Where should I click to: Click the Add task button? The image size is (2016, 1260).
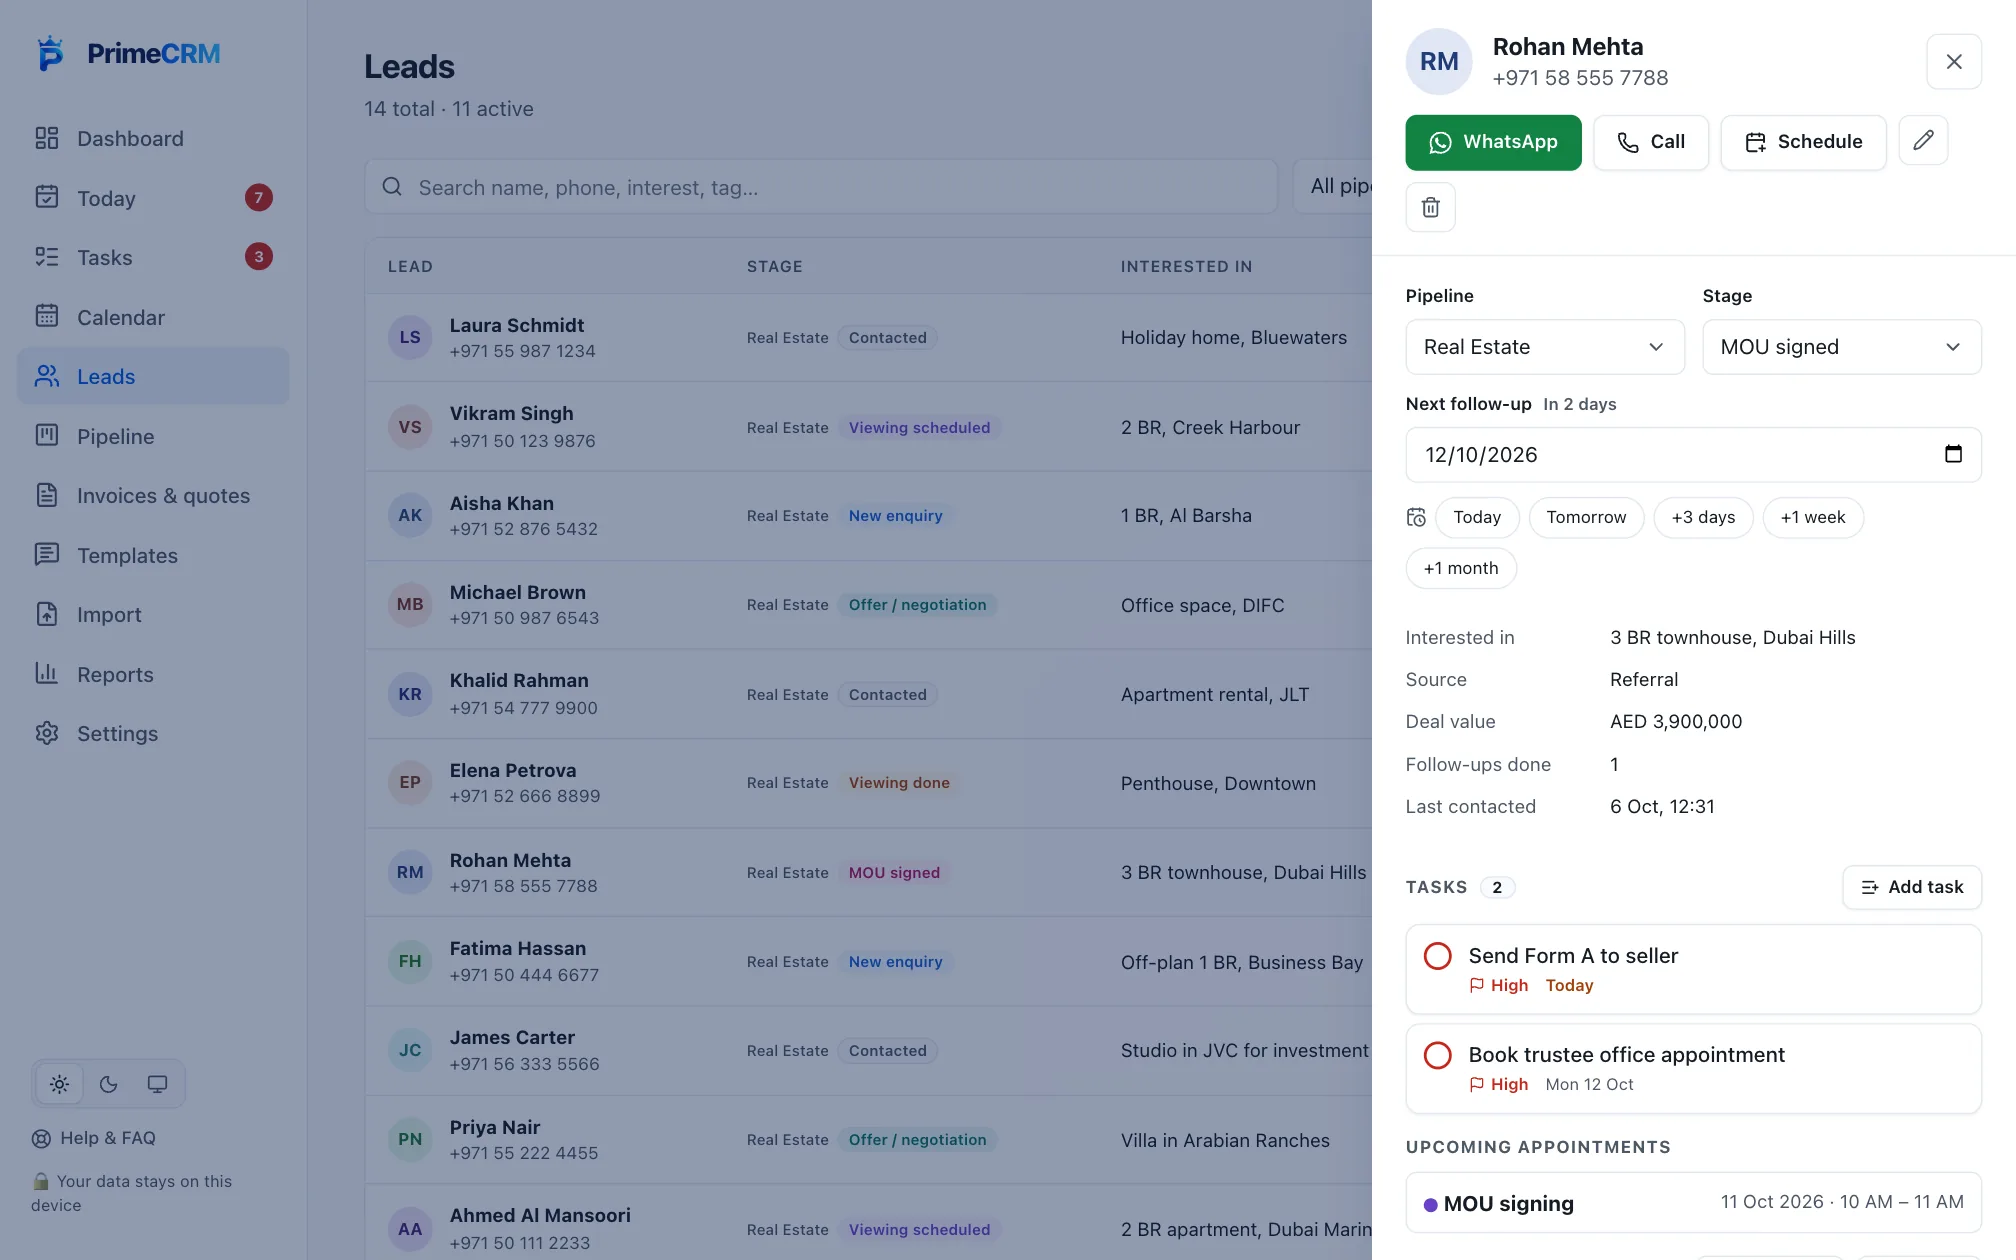coord(1911,887)
